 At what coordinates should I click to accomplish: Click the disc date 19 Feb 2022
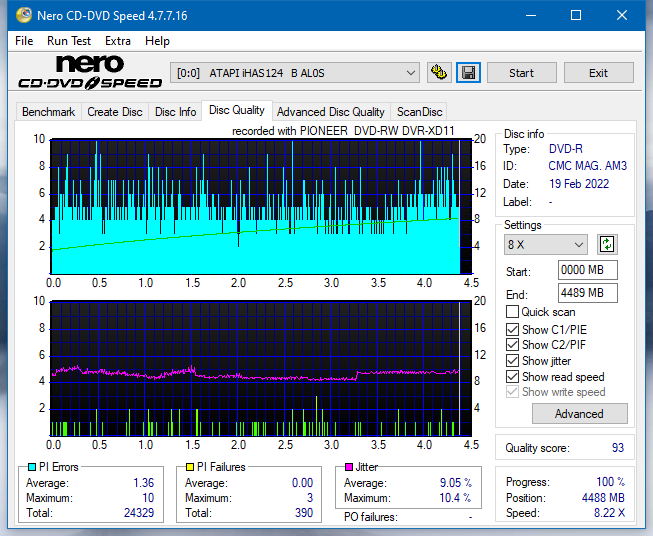click(x=579, y=184)
